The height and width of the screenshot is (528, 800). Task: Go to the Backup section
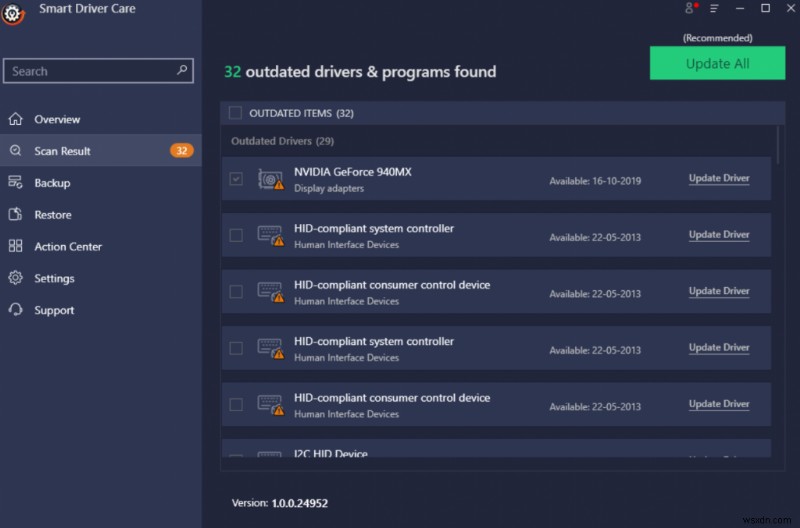[x=101, y=183]
